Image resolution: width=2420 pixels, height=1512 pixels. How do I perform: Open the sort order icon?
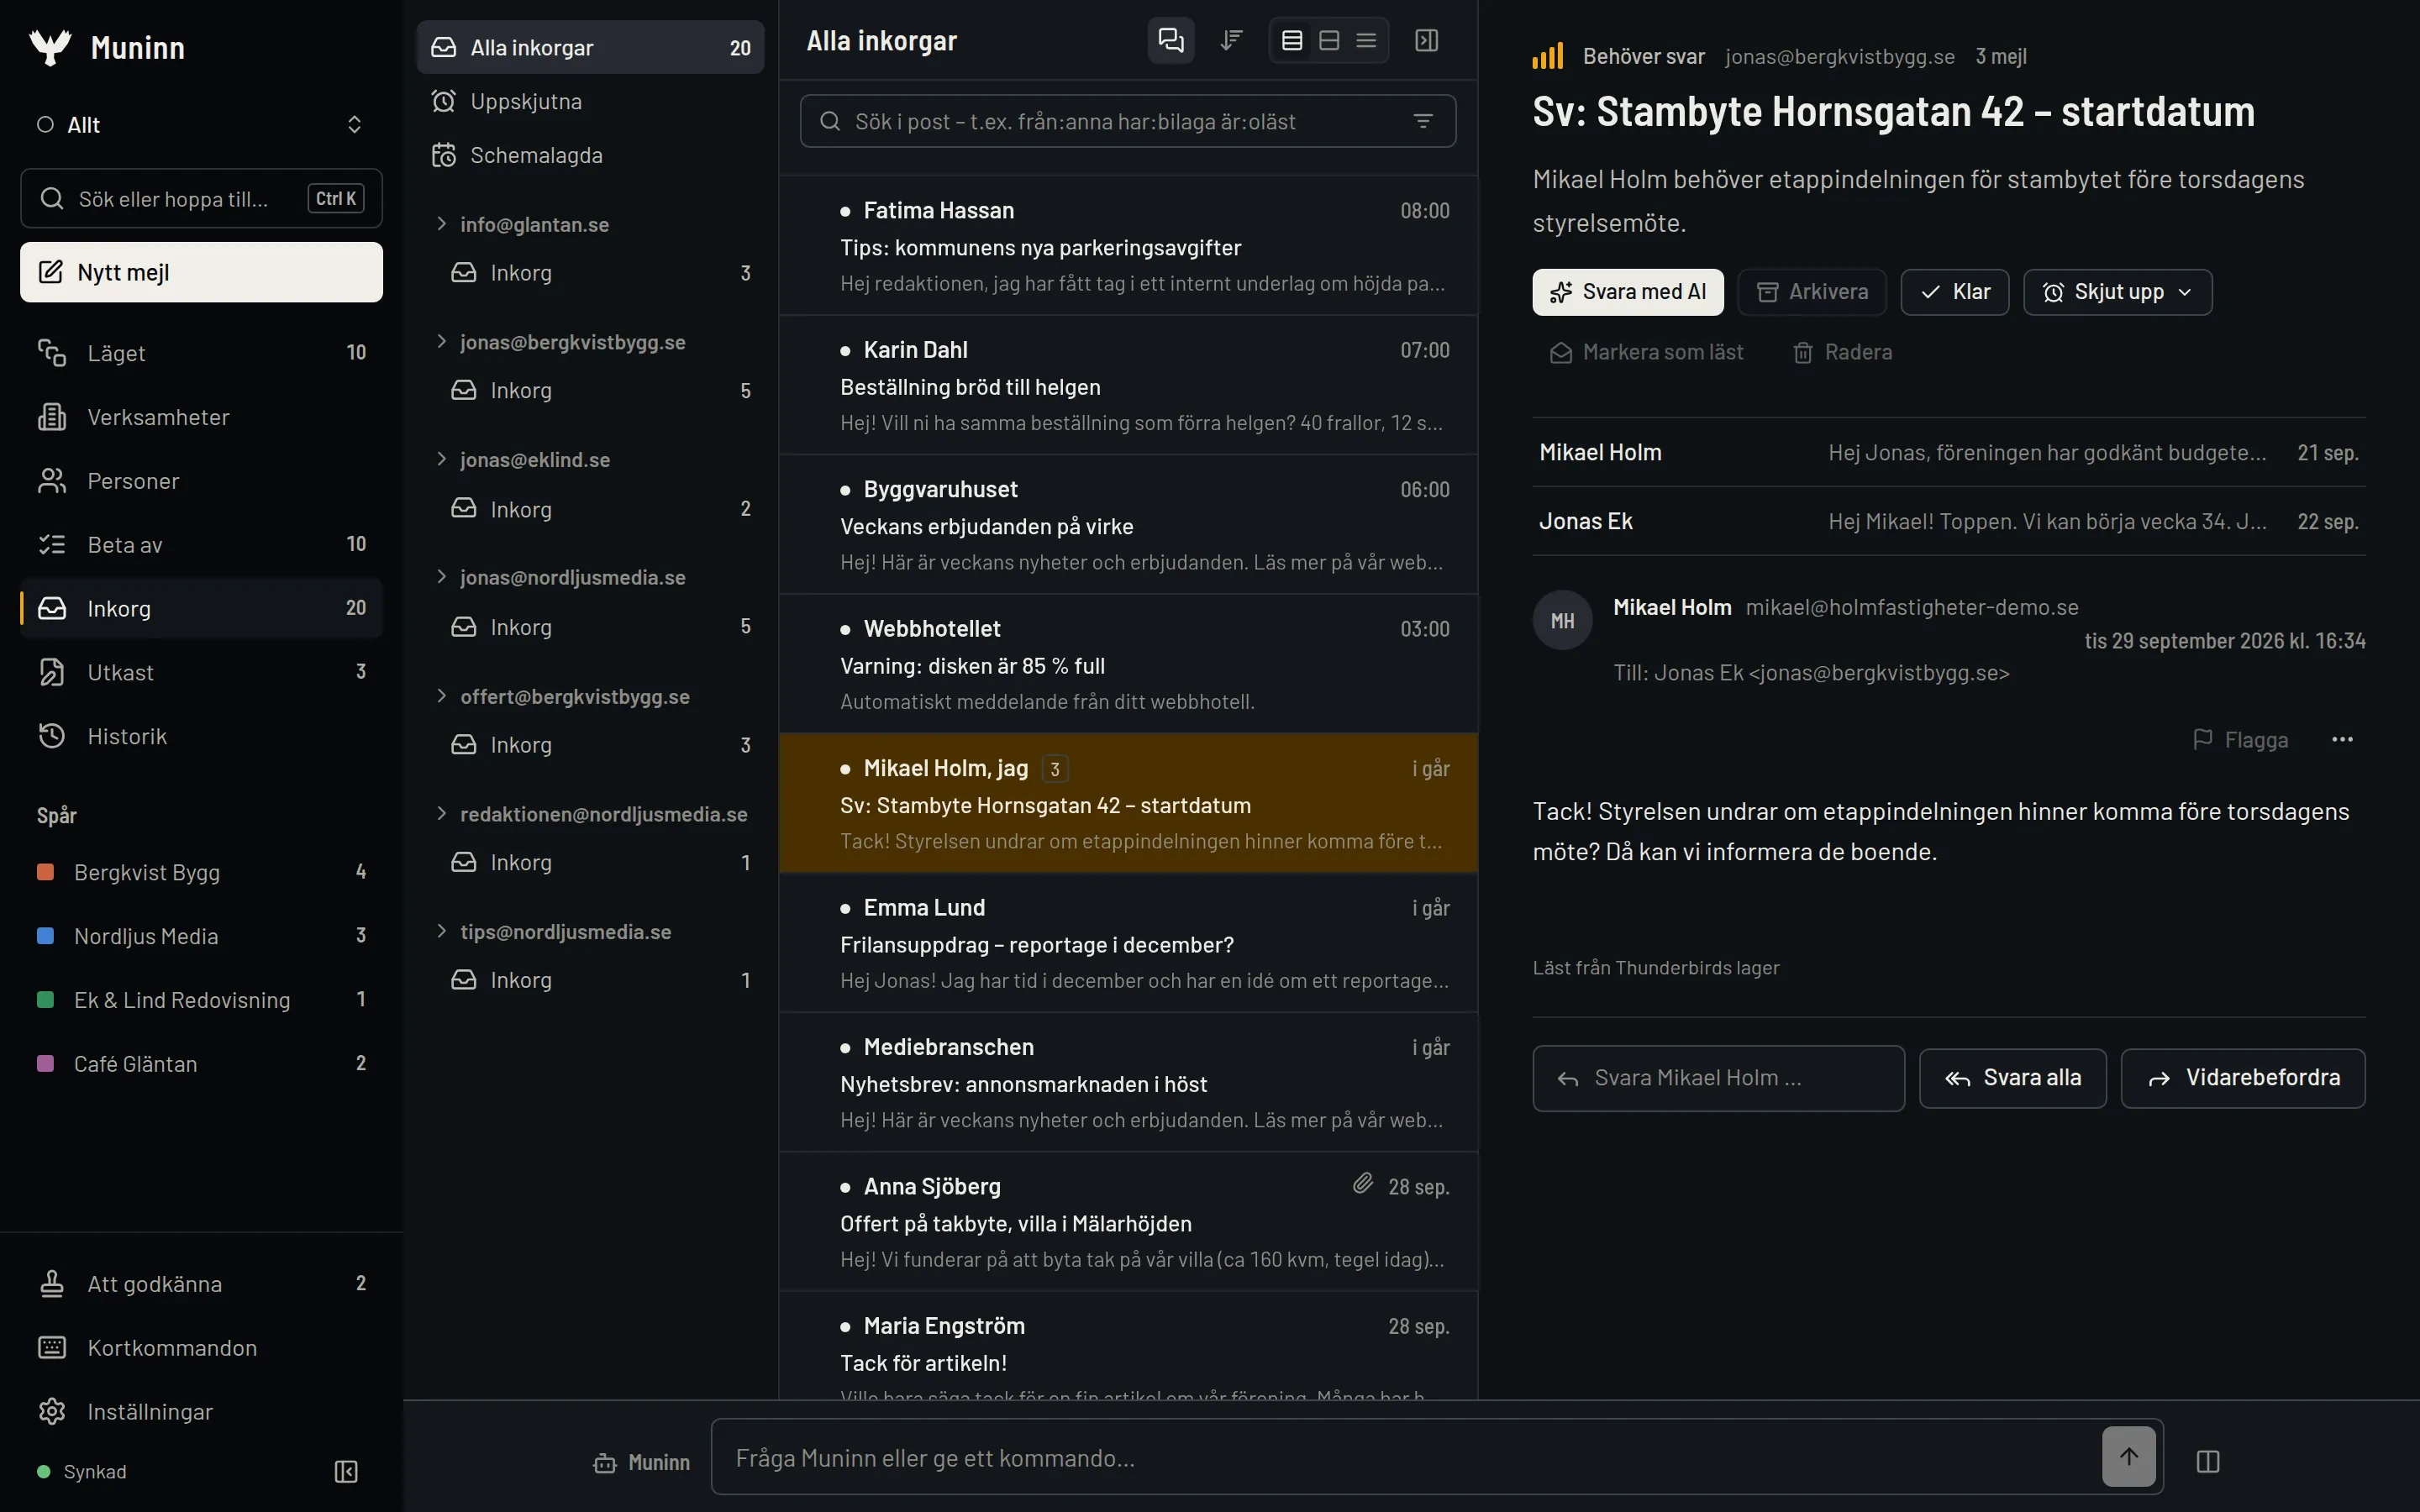point(1231,40)
